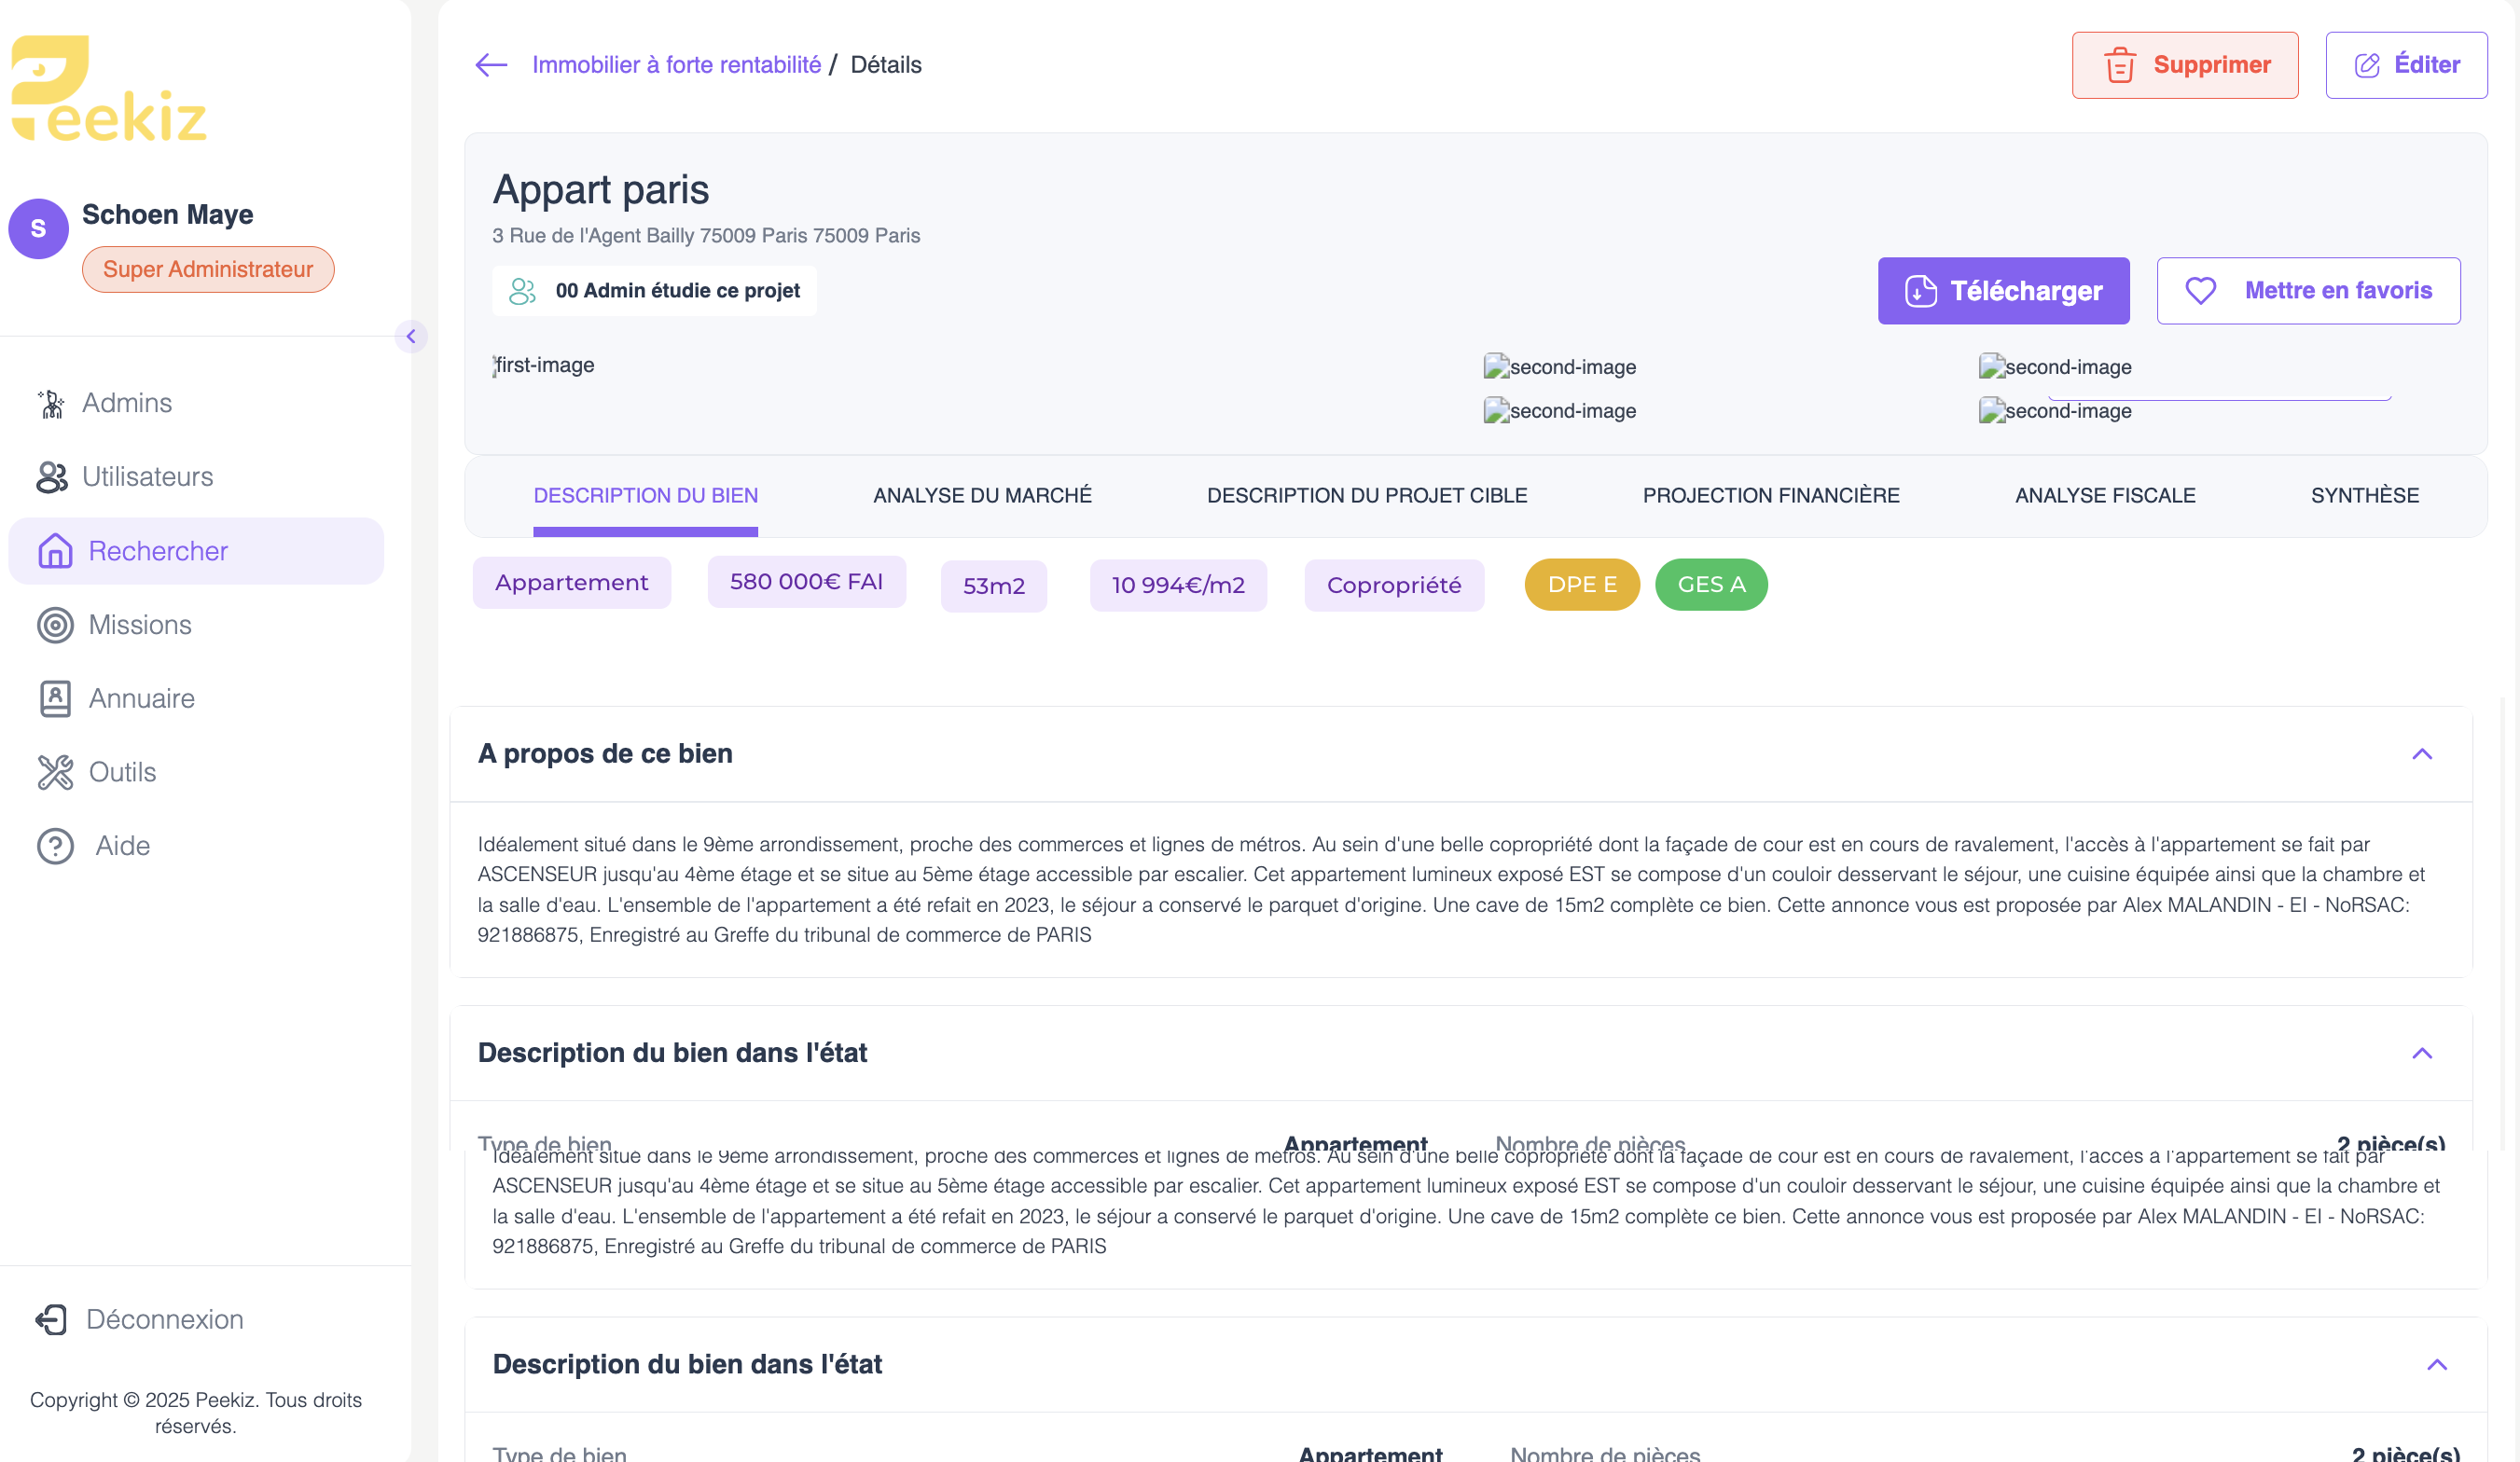The width and height of the screenshot is (2520, 1462).
Task: Collapse the 'A propos de ce bien' section
Action: (x=2421, y=754)
